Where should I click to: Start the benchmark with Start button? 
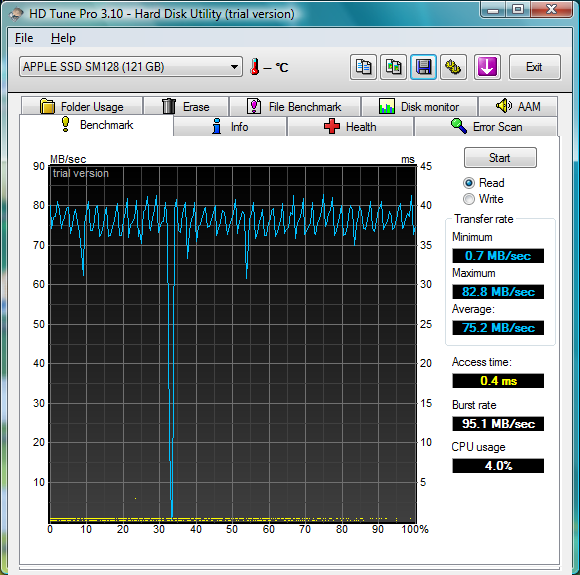pyautogui.click(x=500, y=158)
